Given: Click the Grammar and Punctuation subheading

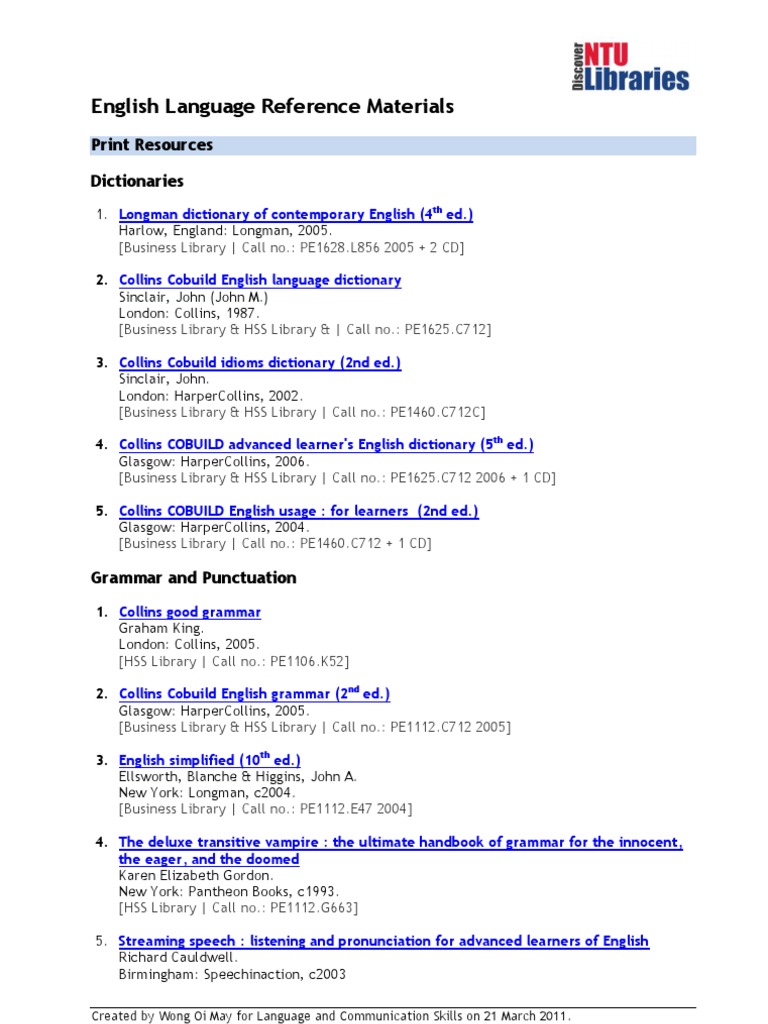Looking at the screenshot, I should [193, 578].
